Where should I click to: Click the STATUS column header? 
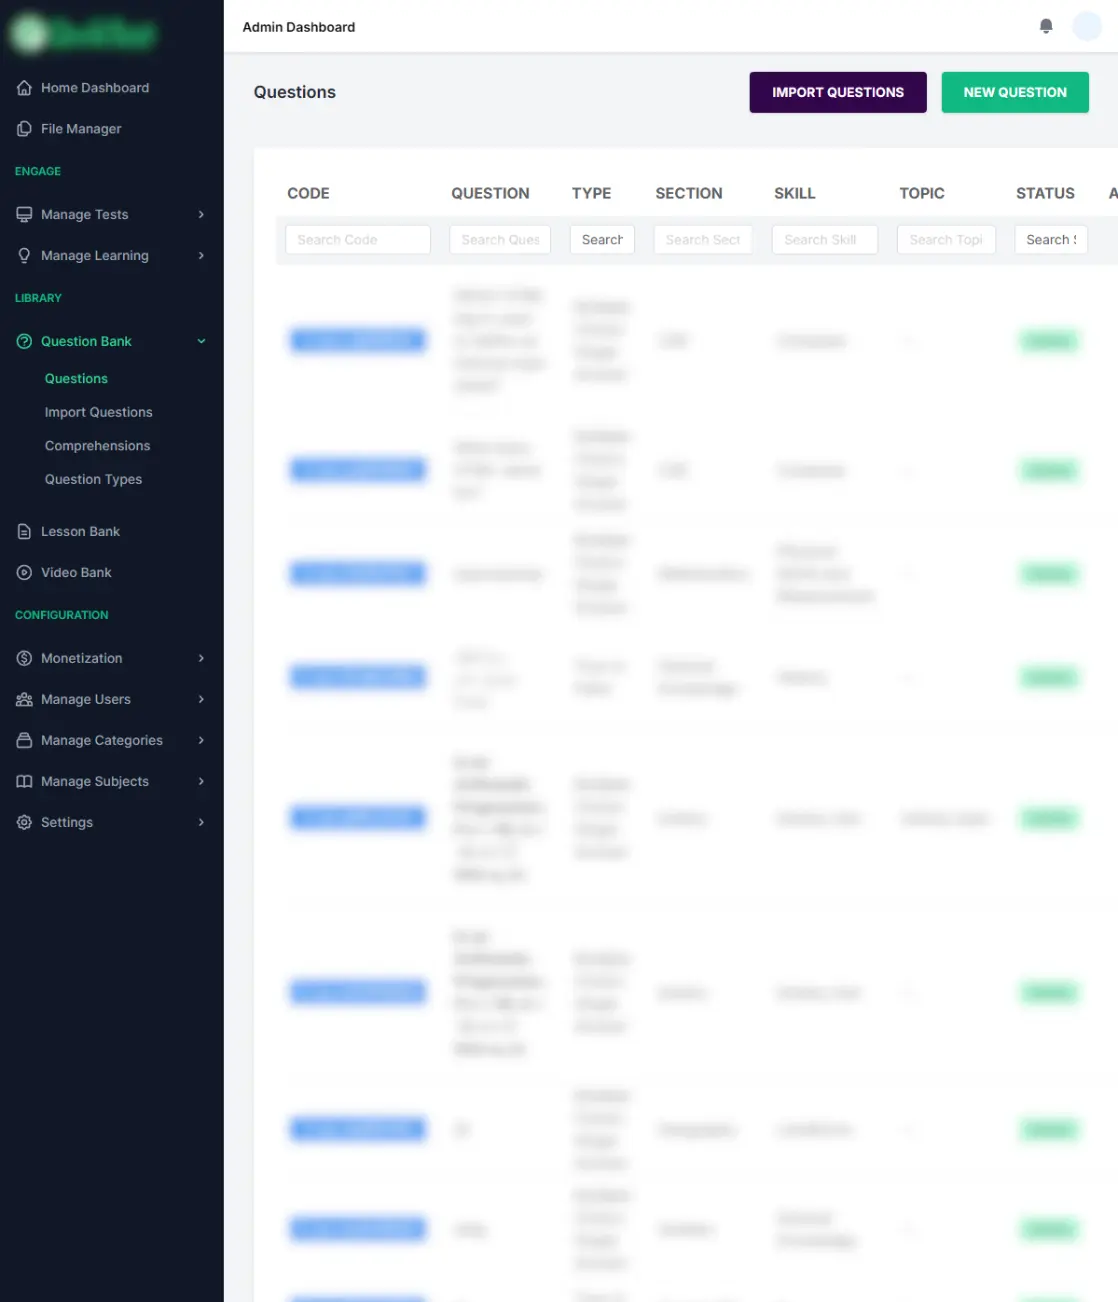coord(1045,194)
